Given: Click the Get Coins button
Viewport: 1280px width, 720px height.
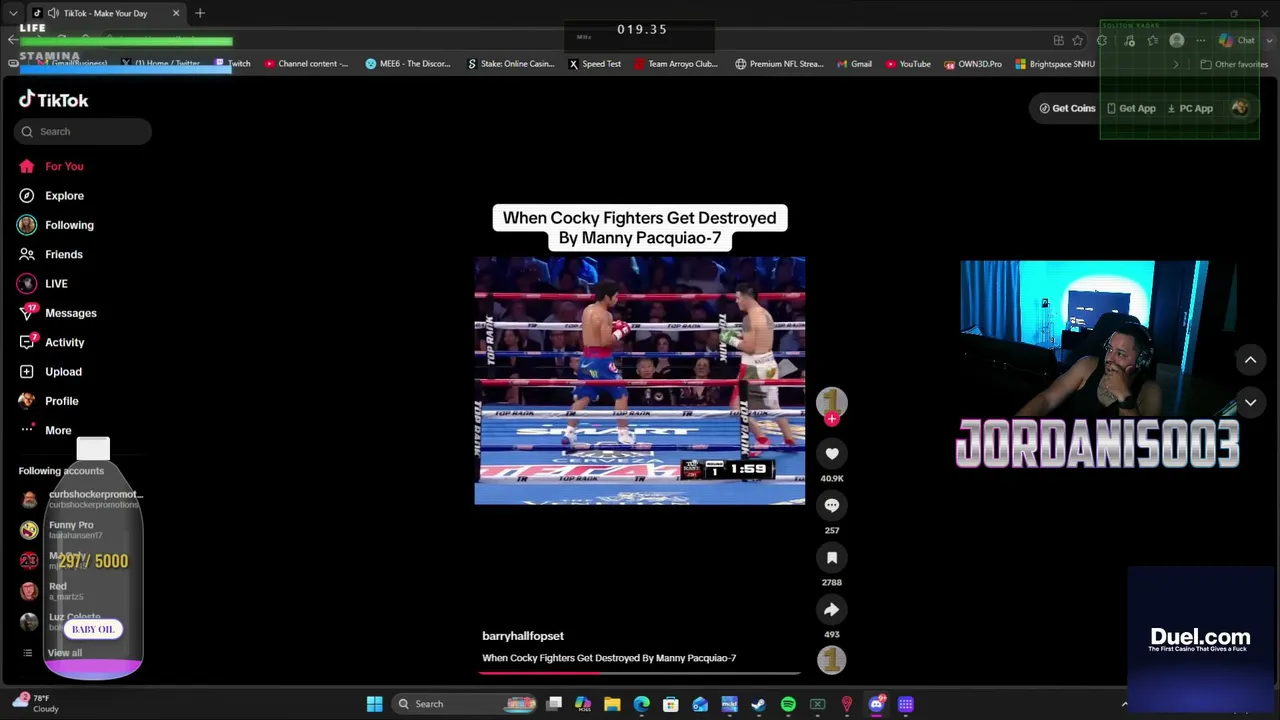Looking at the screenshot, I should point(1068,108).
